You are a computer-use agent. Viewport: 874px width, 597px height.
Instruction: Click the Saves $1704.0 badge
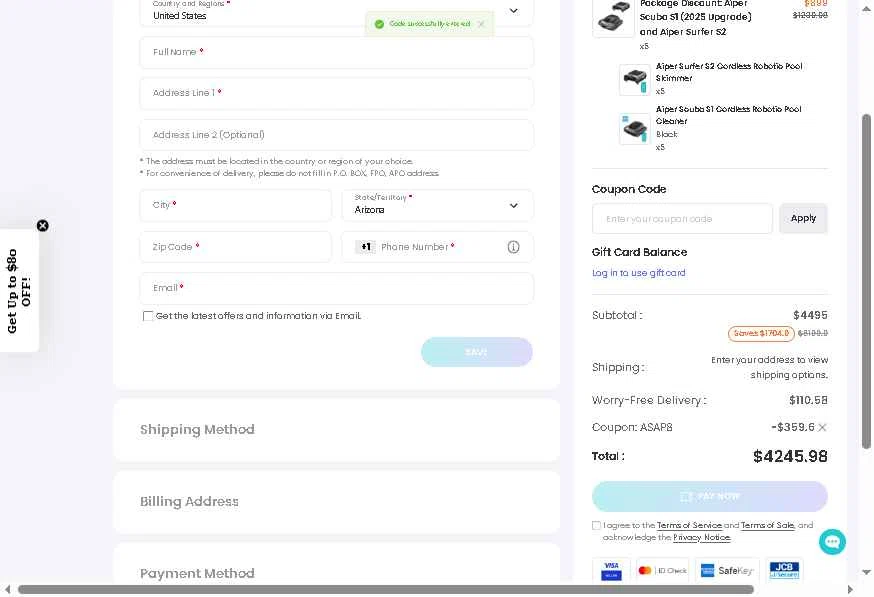pos(761,333)
